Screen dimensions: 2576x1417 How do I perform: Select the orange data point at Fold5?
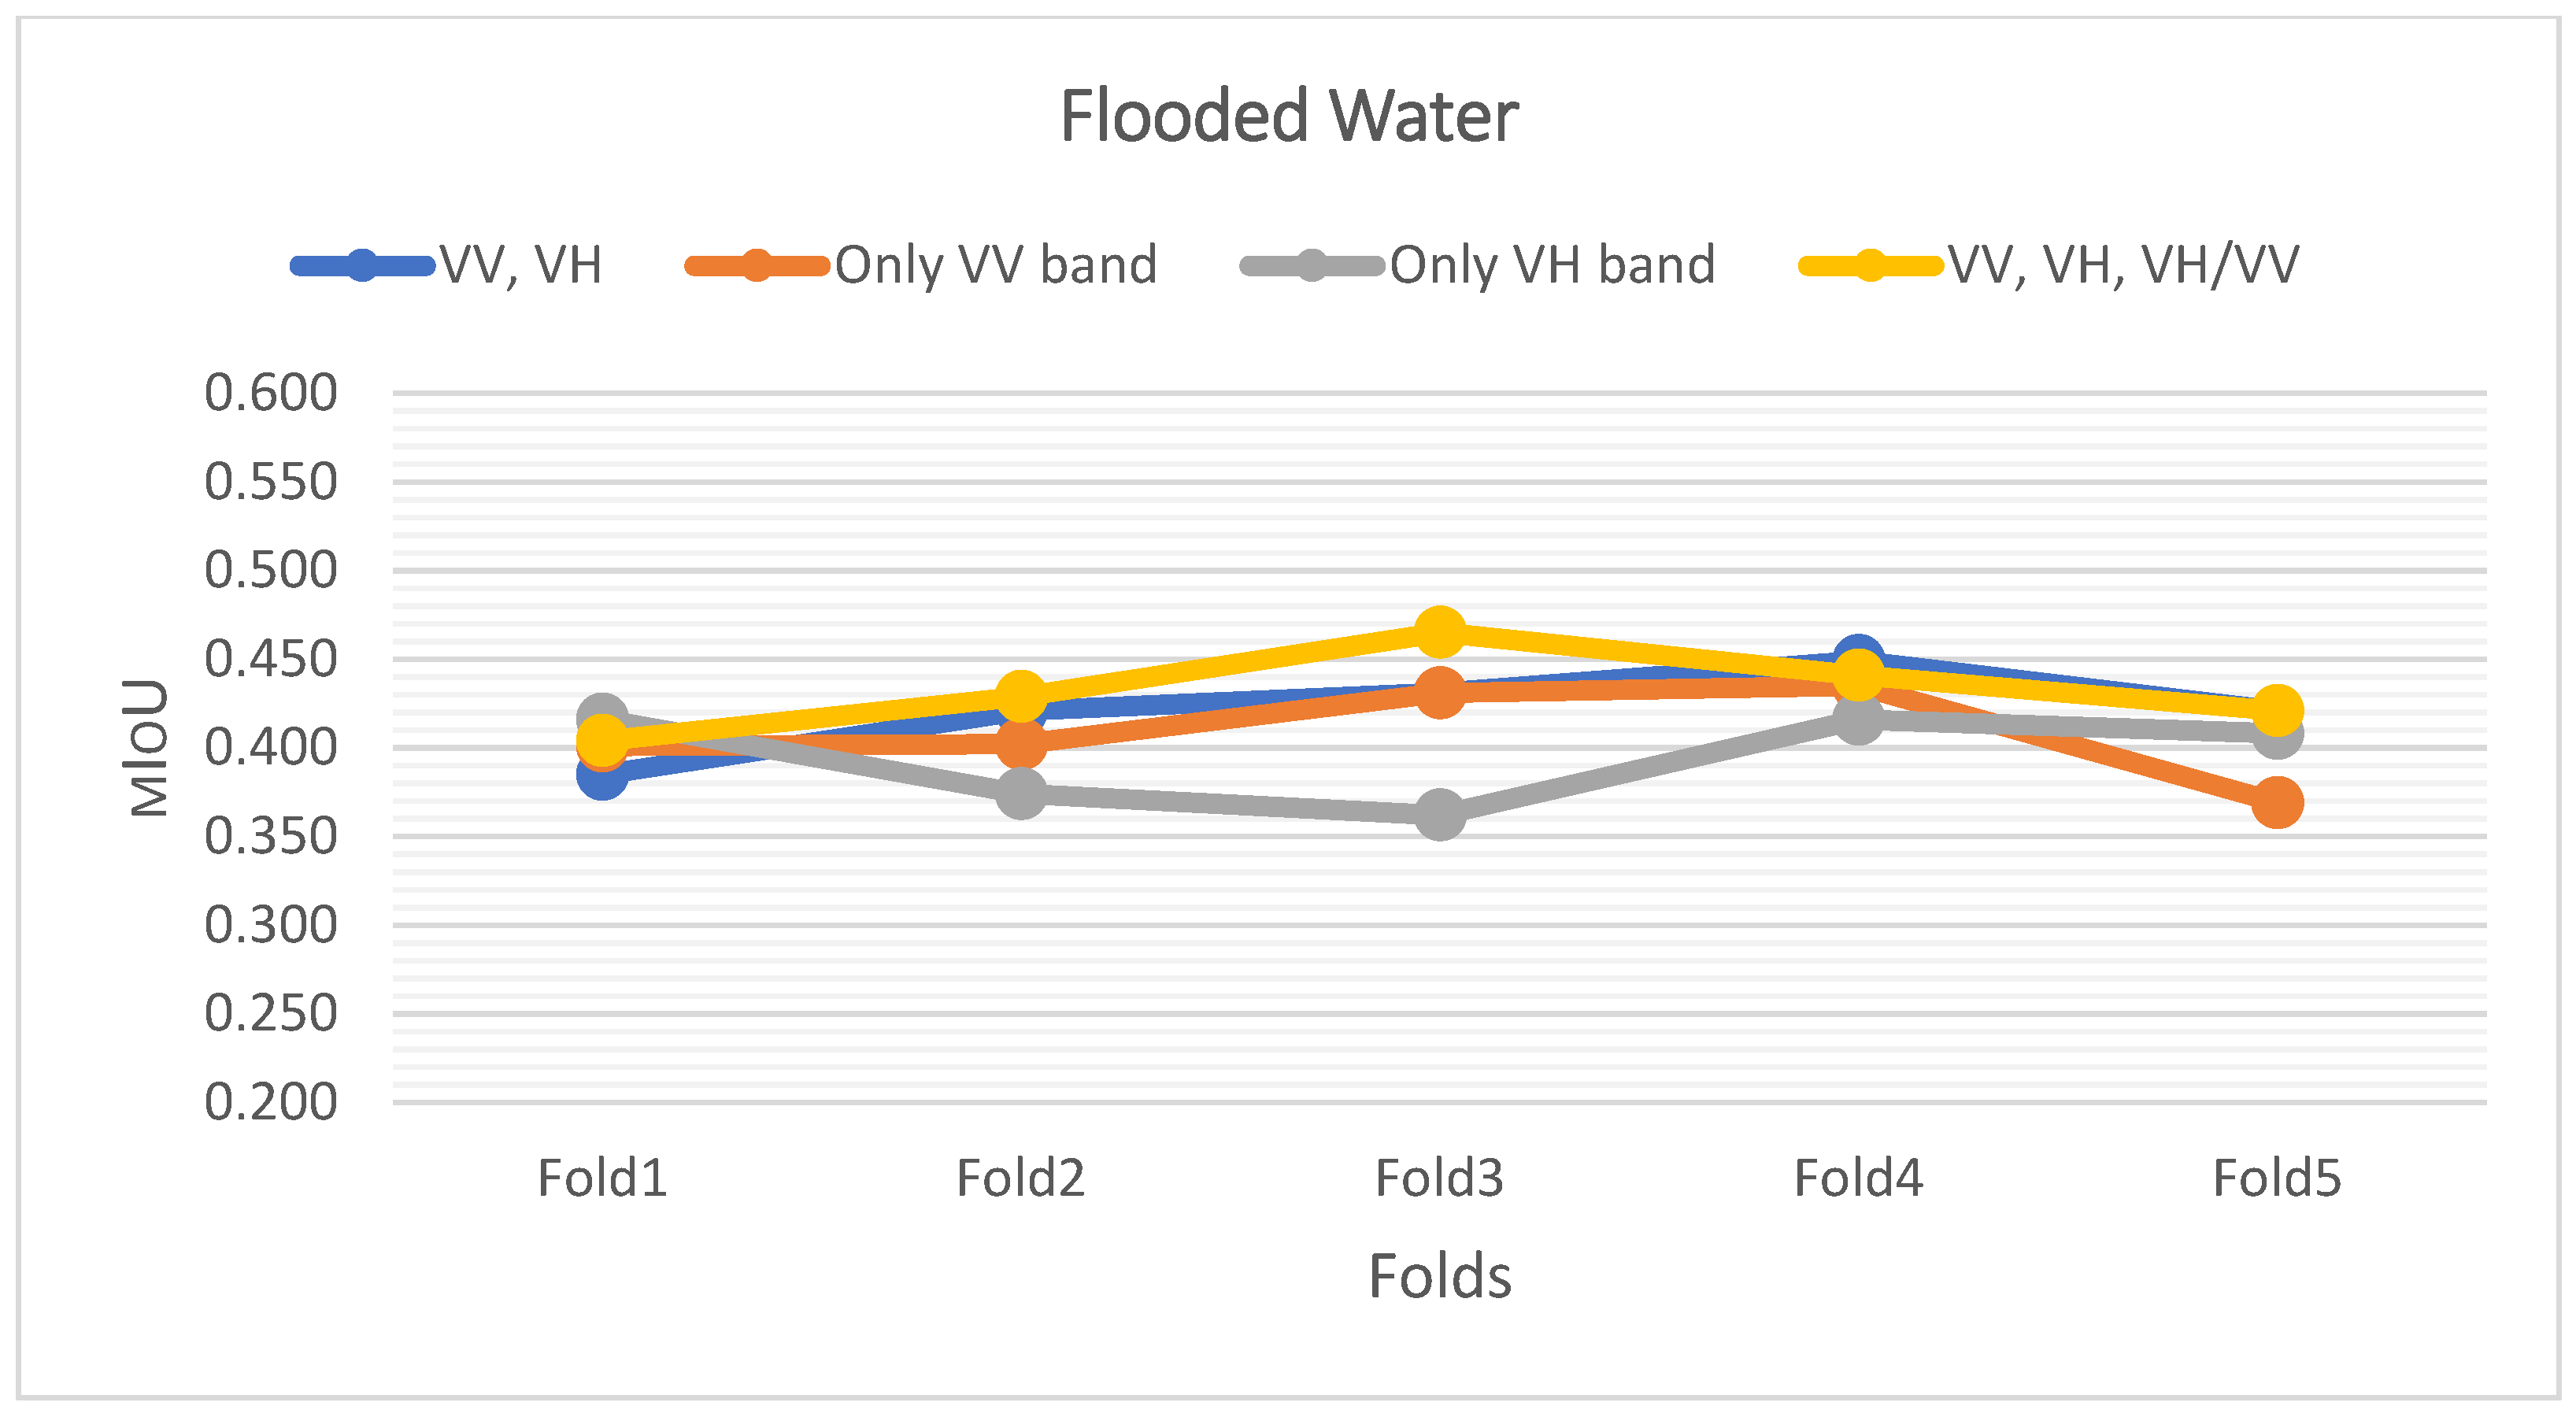tap(2277, 802)
